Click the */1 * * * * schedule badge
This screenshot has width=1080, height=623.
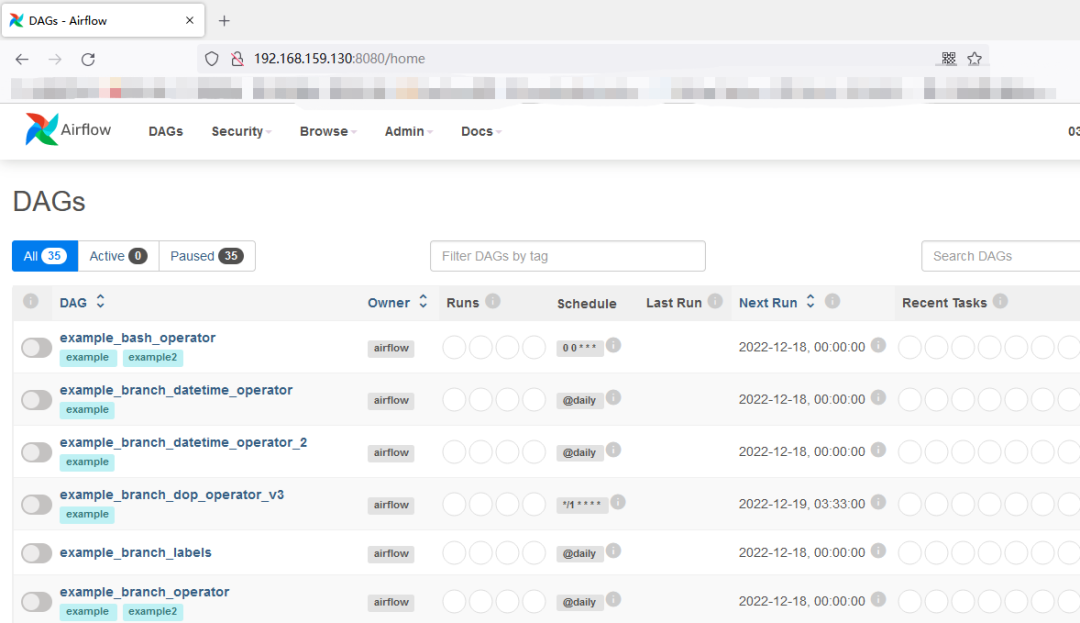[582, 505]
